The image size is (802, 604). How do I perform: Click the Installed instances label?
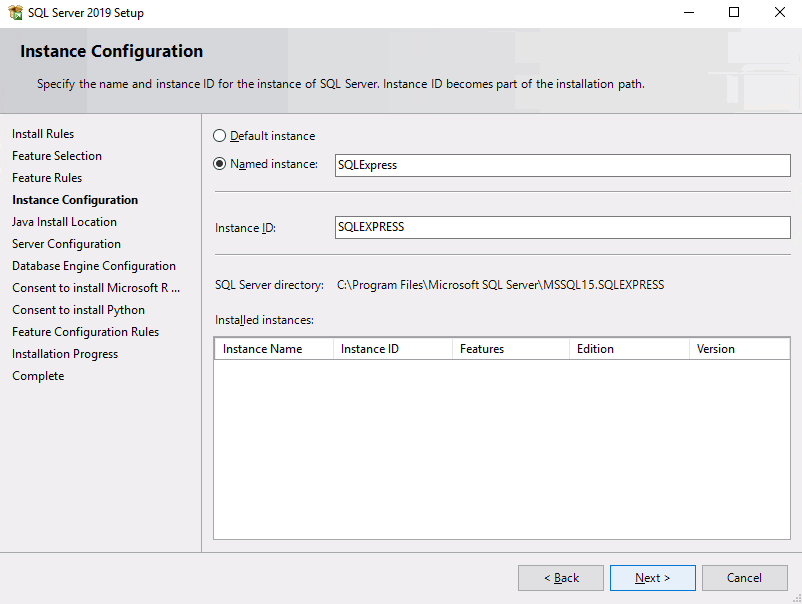[264, 320]
